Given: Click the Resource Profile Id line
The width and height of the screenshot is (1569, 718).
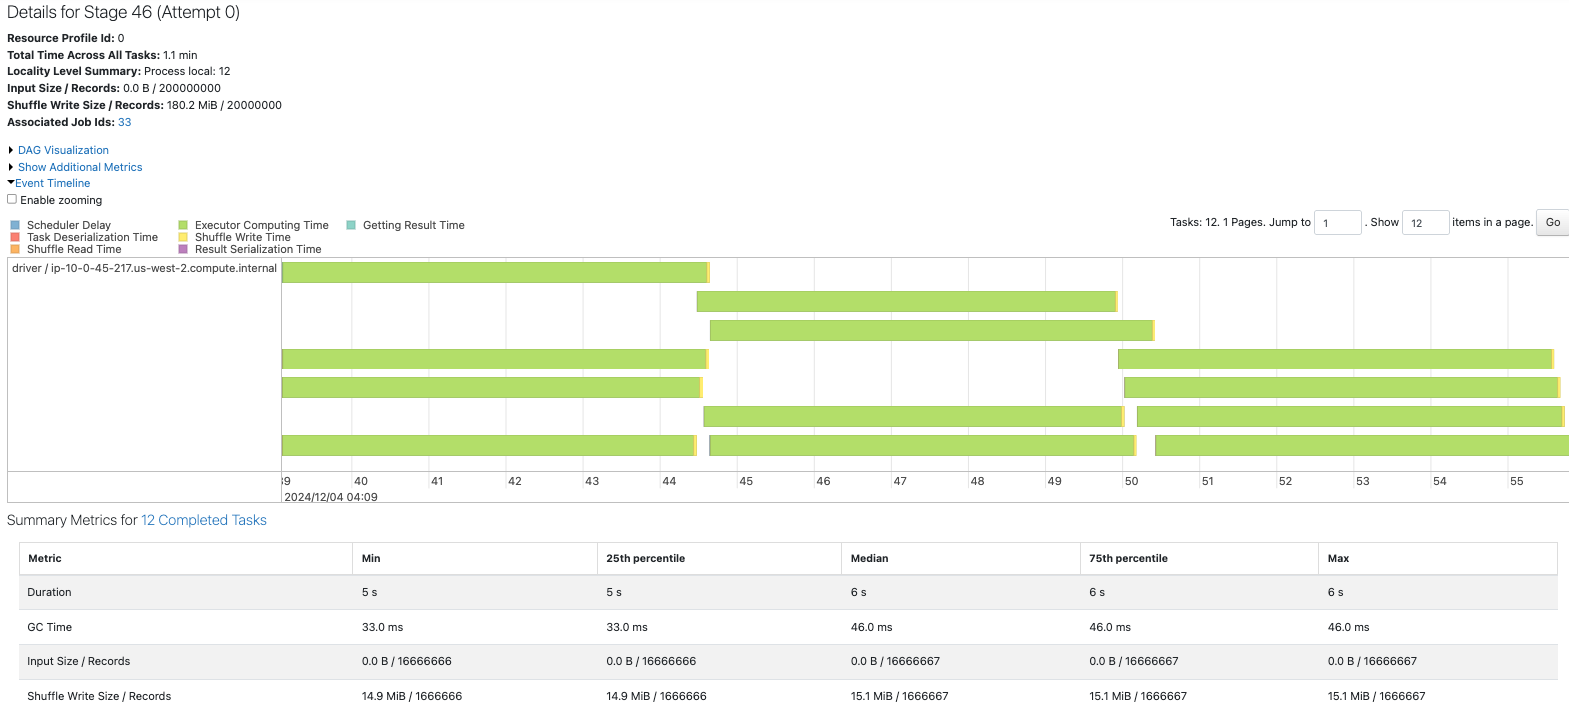Looking at the screenshot, I should click(x=66, y=38).
